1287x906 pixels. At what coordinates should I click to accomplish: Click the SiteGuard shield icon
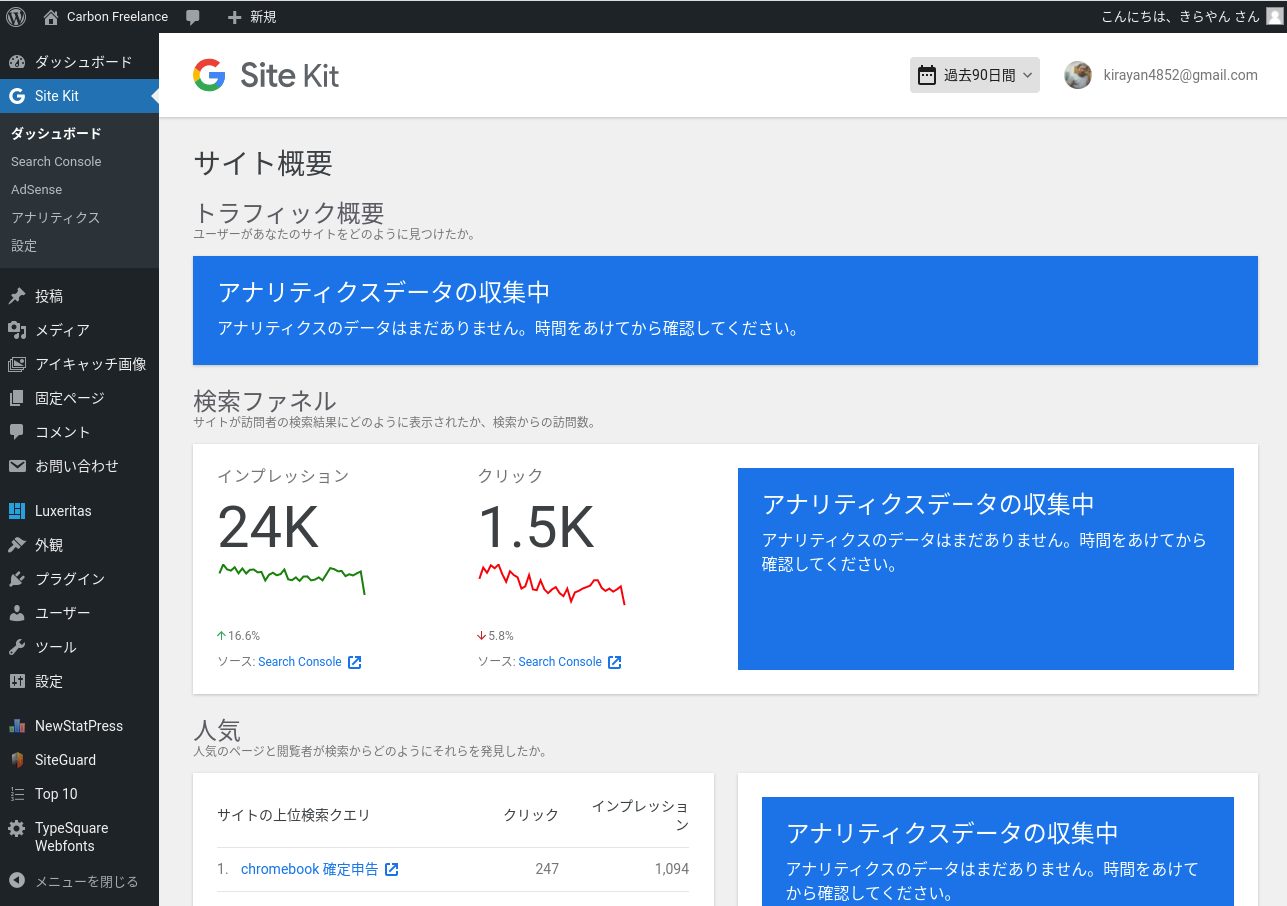[16, 760]
